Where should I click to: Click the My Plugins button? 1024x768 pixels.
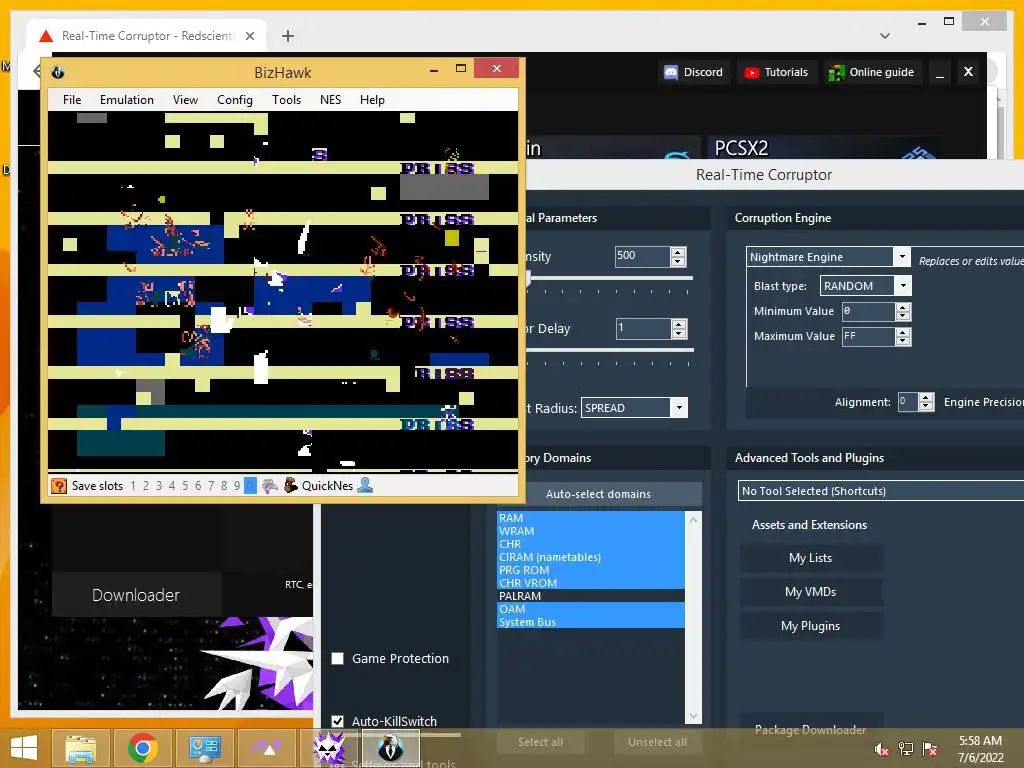pos(810,626)
